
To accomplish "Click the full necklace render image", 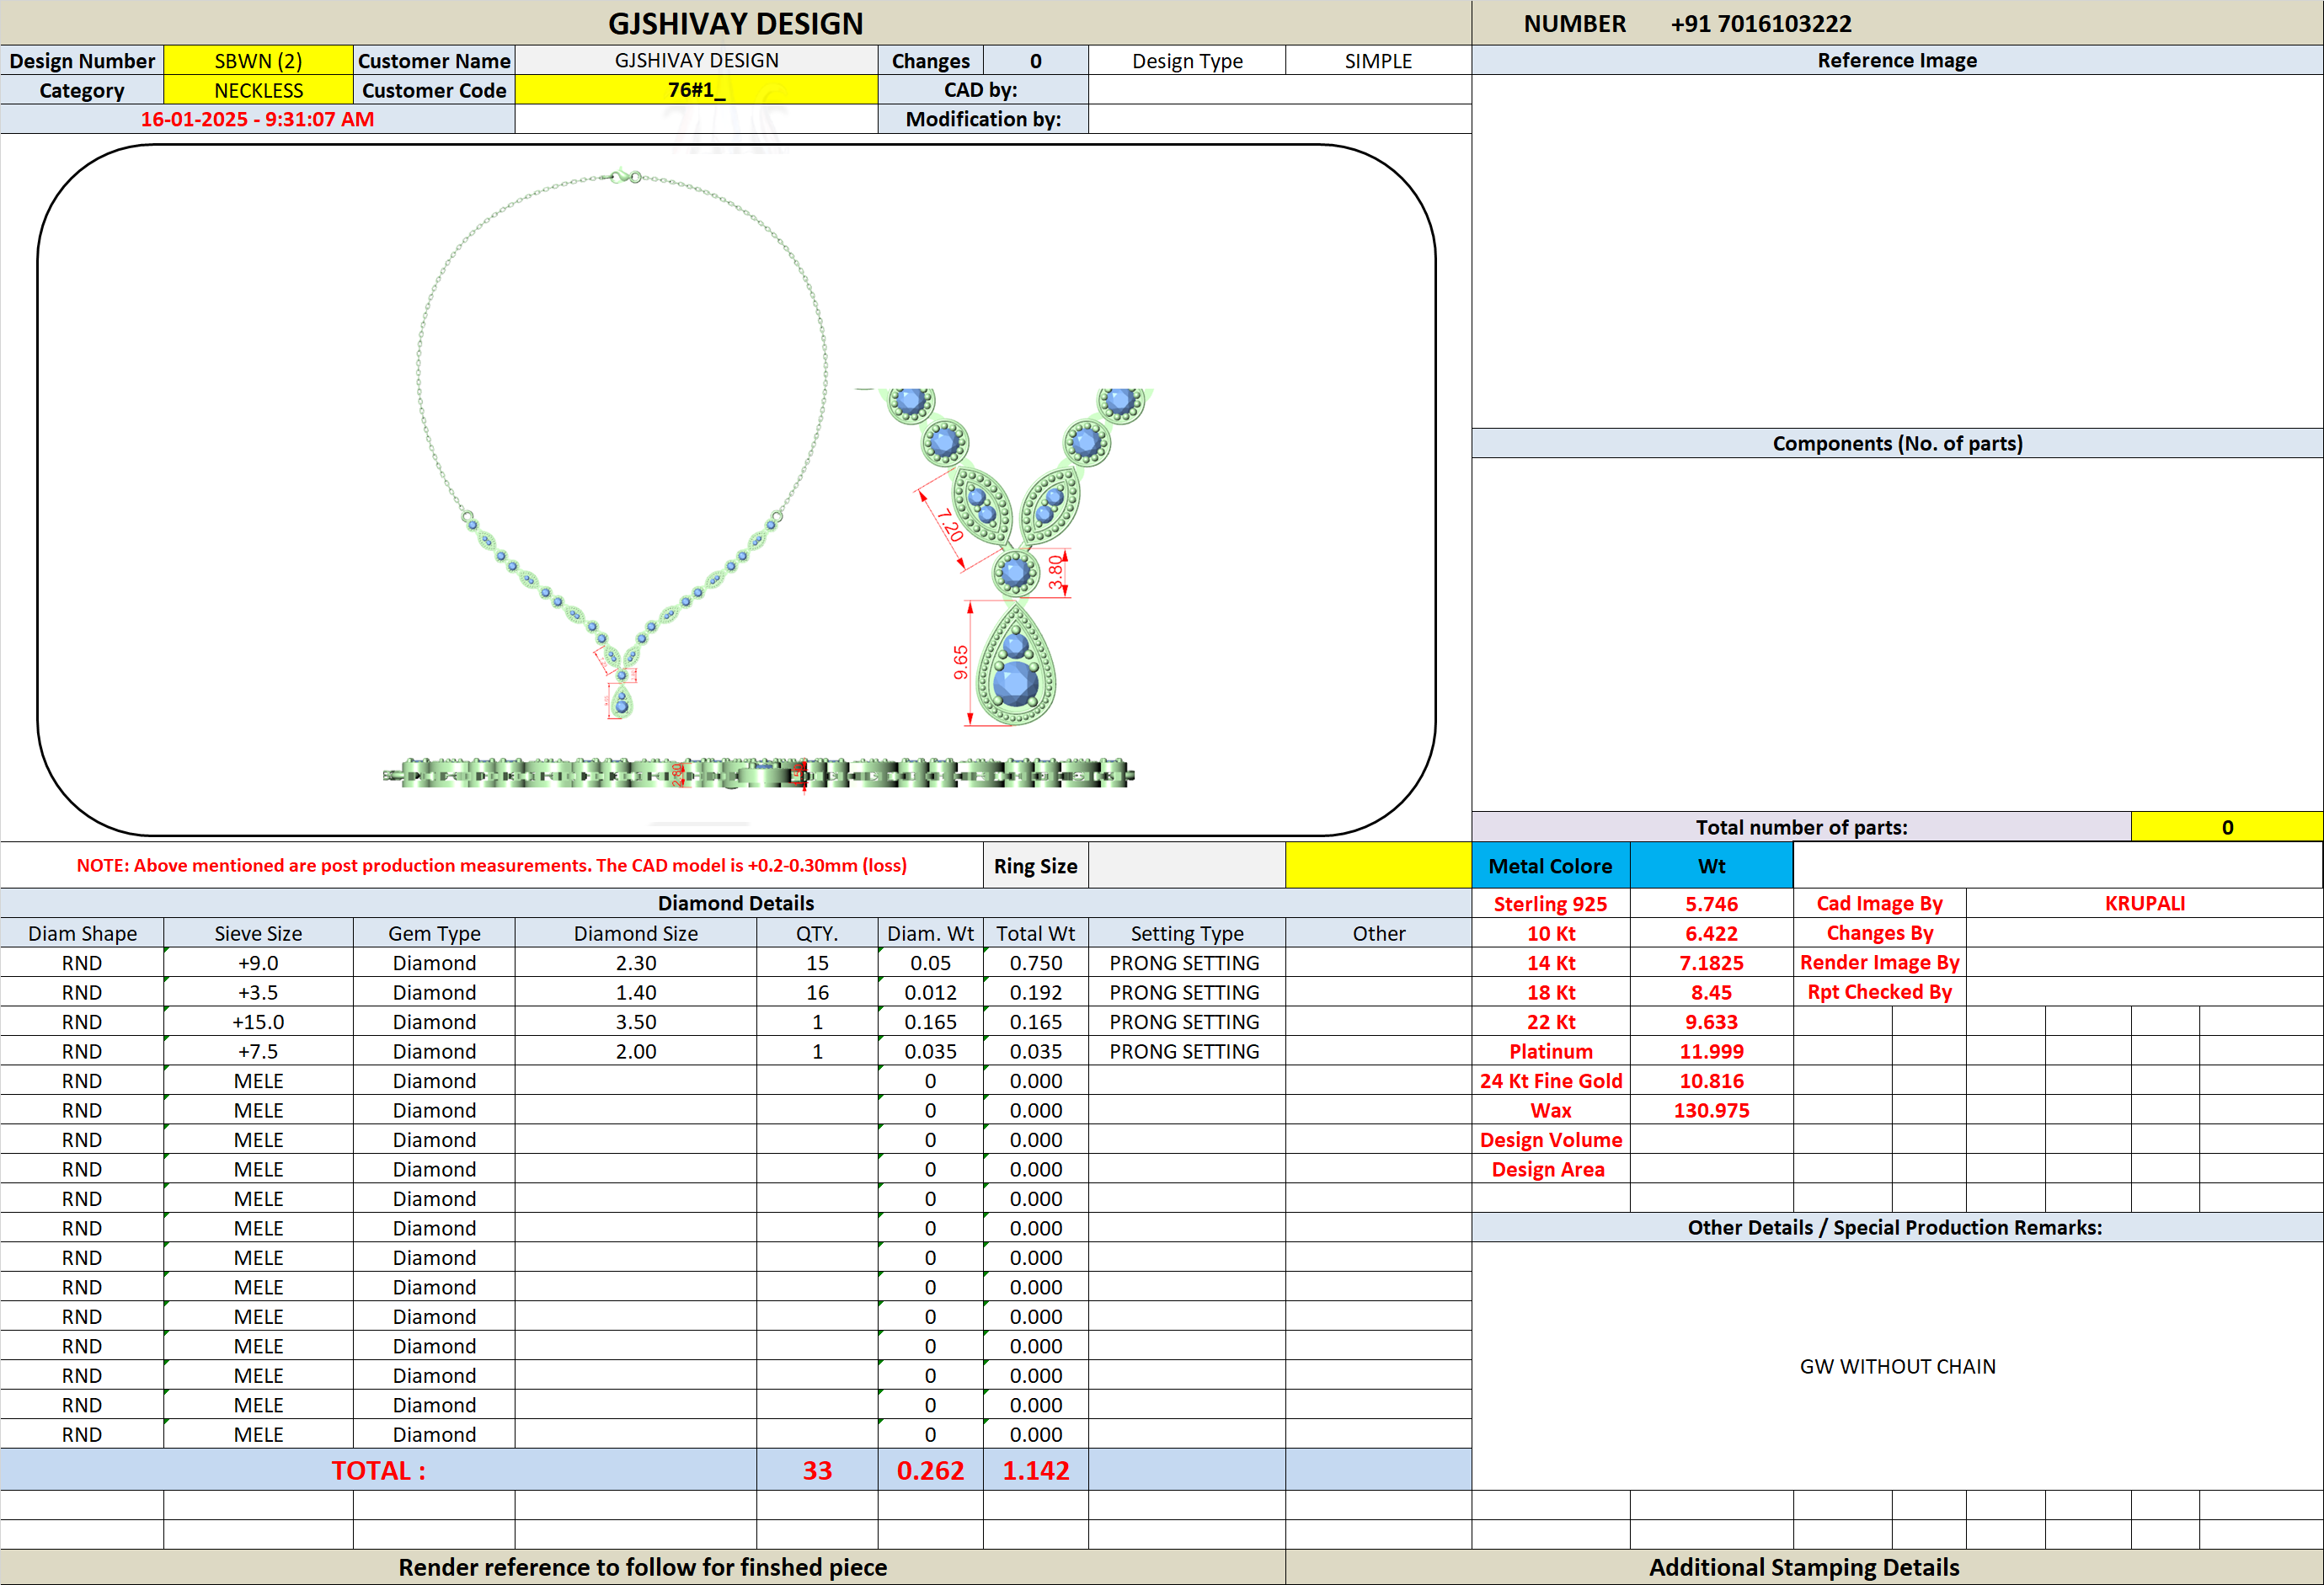I will pyautogui.click(x=622, y=444).
